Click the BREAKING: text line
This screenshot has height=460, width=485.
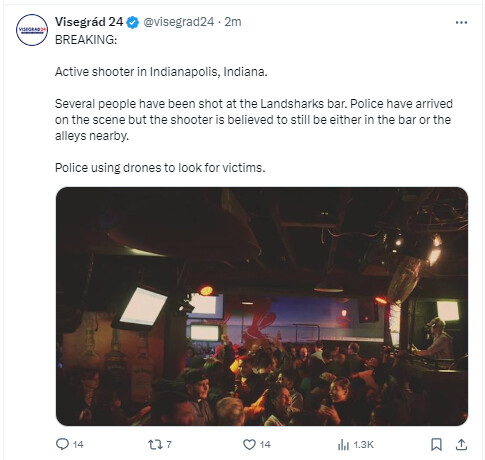pos(86,40)
